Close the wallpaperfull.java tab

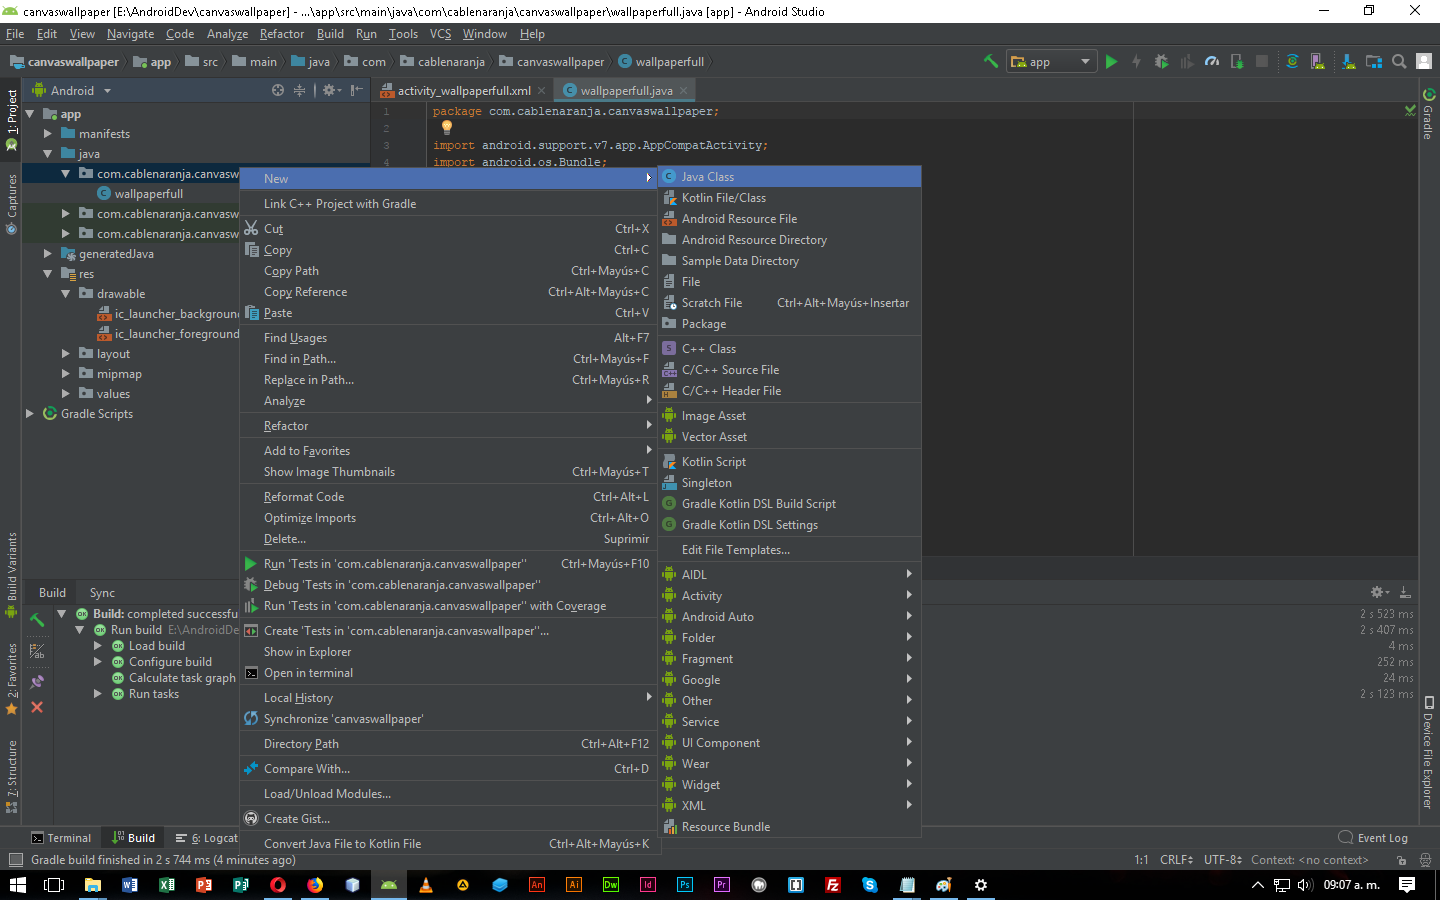[684, 91]
